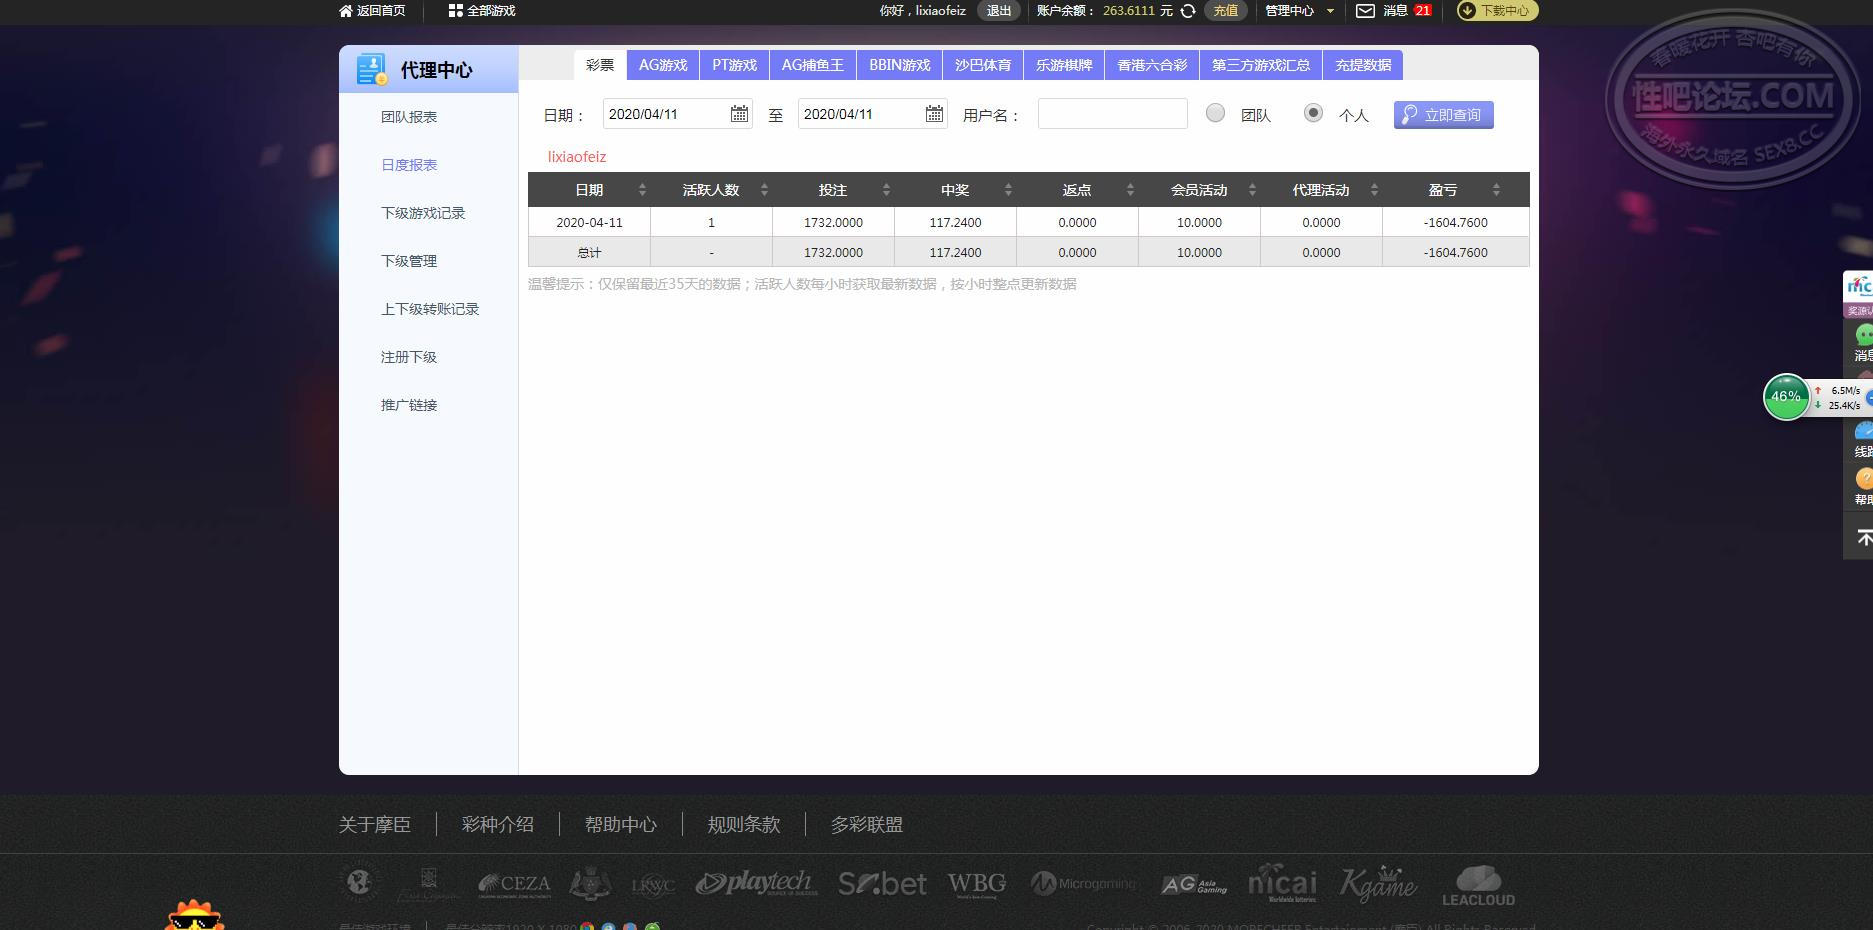Open the 充提数据 tab
1873x930 pixels.
(1363, 65)
